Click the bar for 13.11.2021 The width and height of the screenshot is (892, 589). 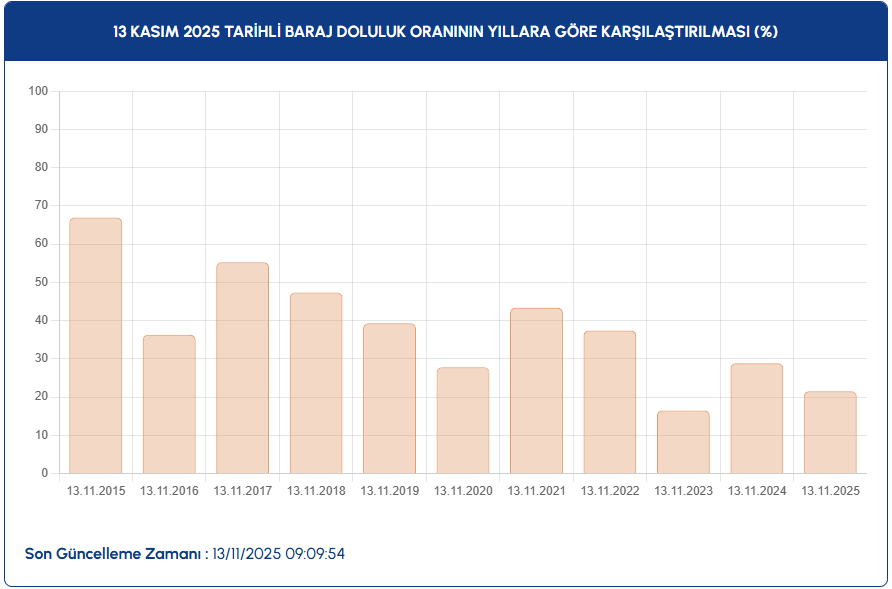[x=536, y=390]
